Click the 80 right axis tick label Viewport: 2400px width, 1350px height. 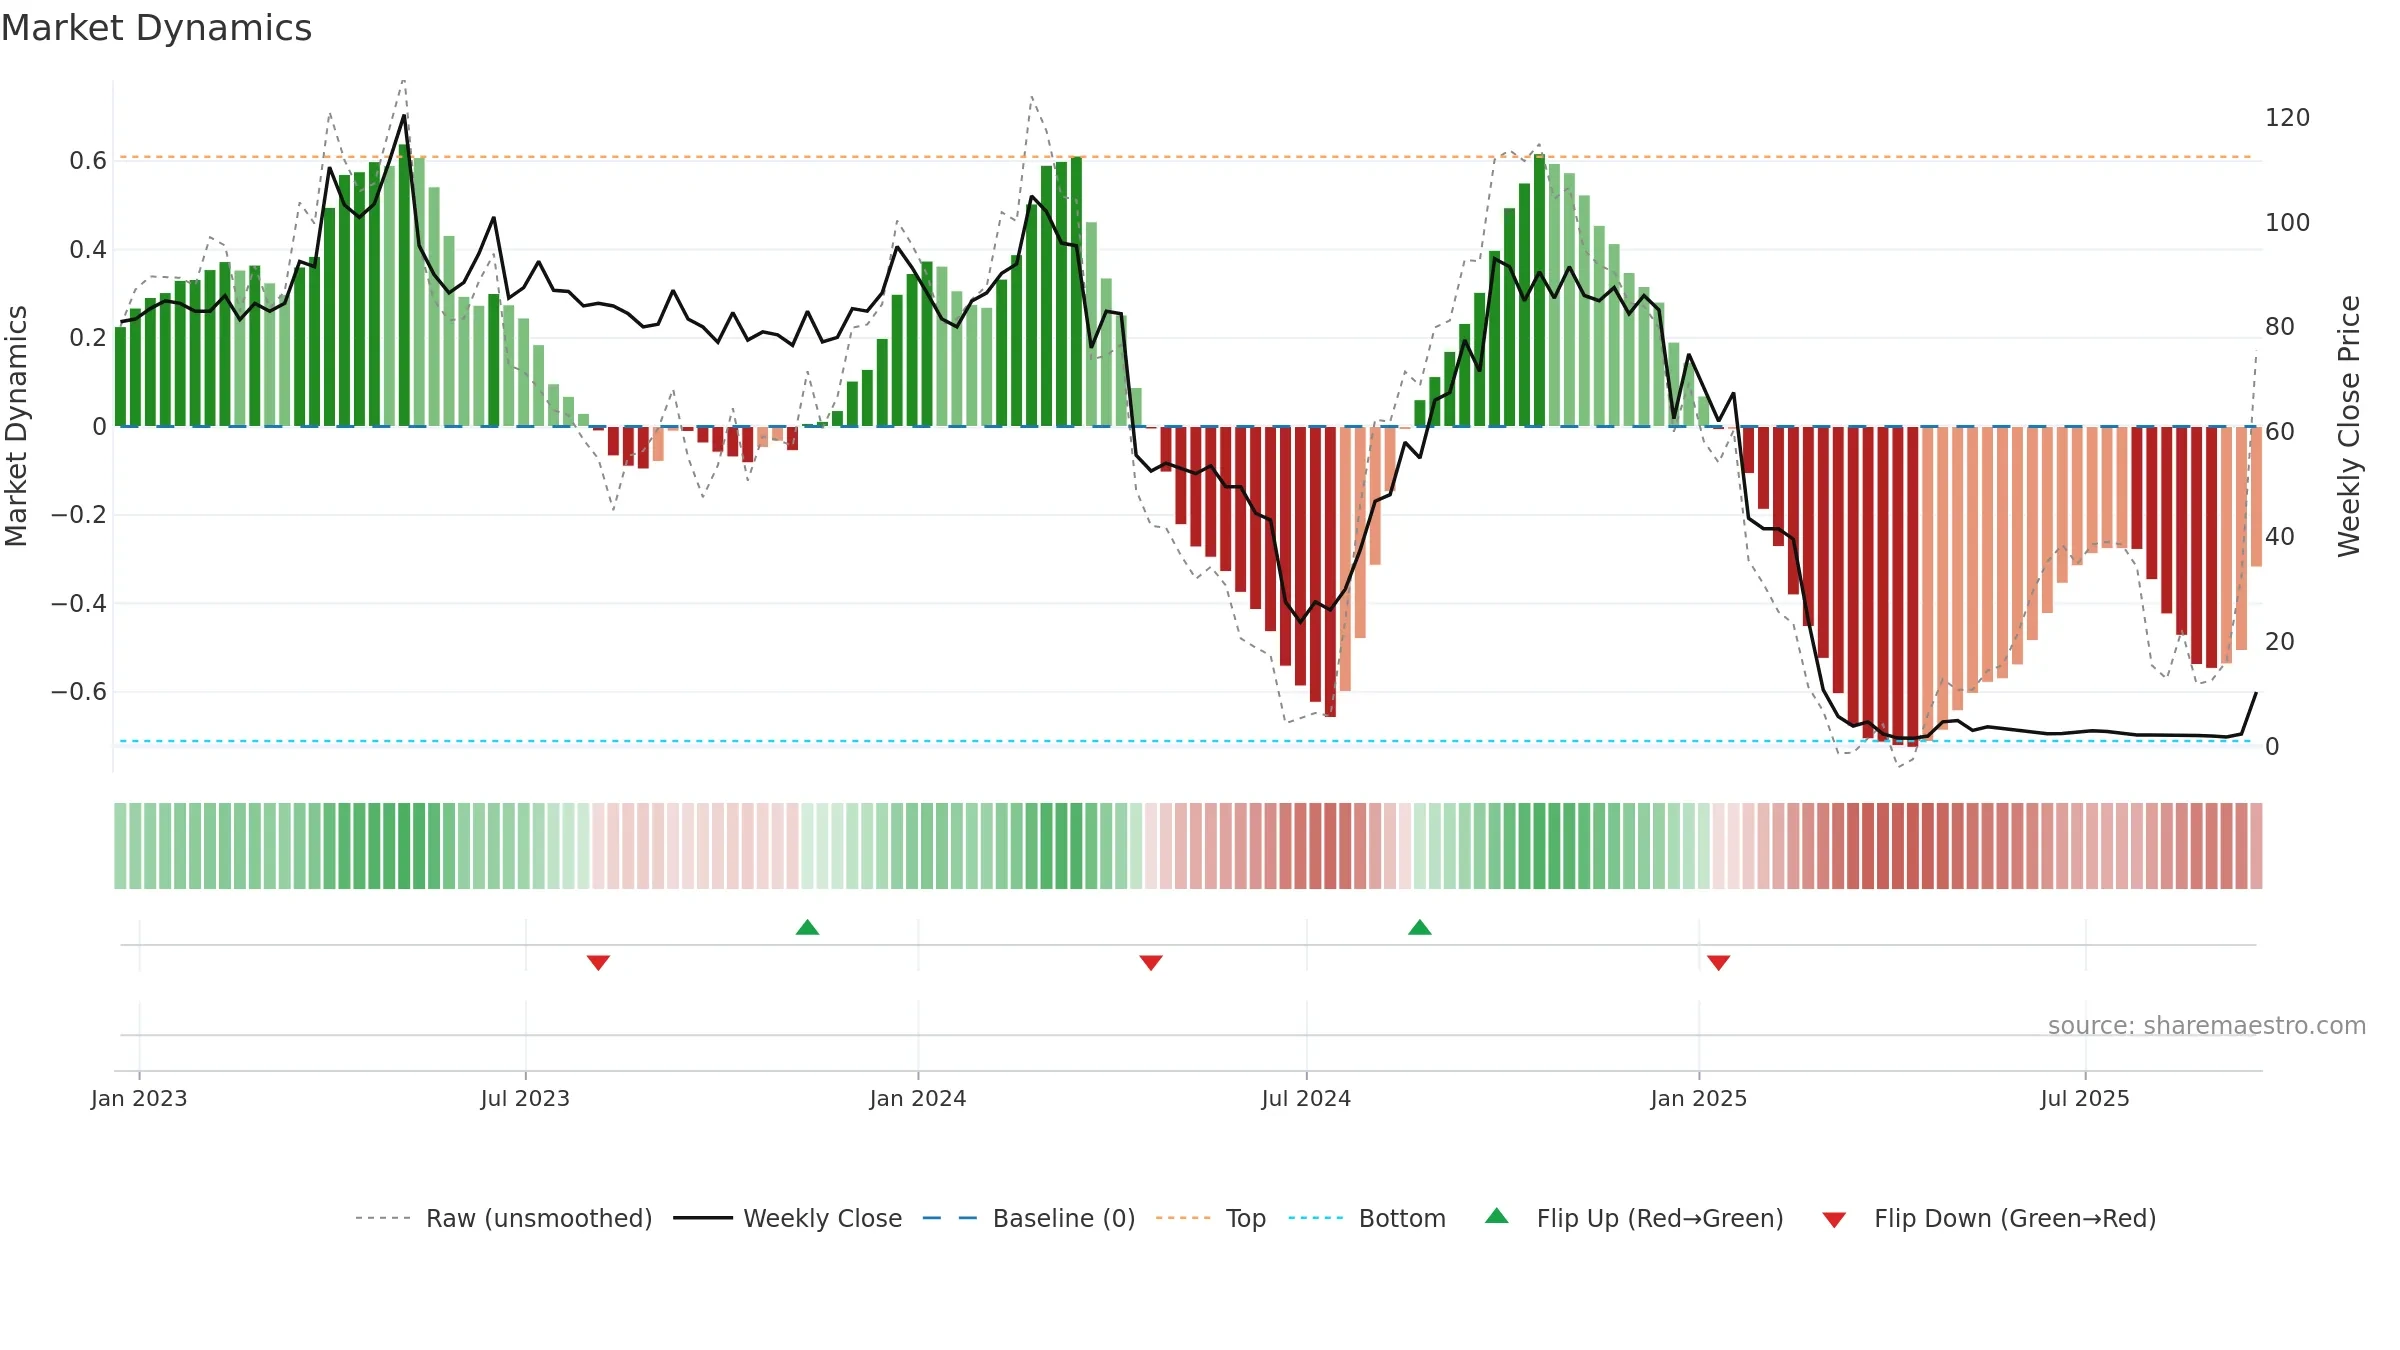2280,327
